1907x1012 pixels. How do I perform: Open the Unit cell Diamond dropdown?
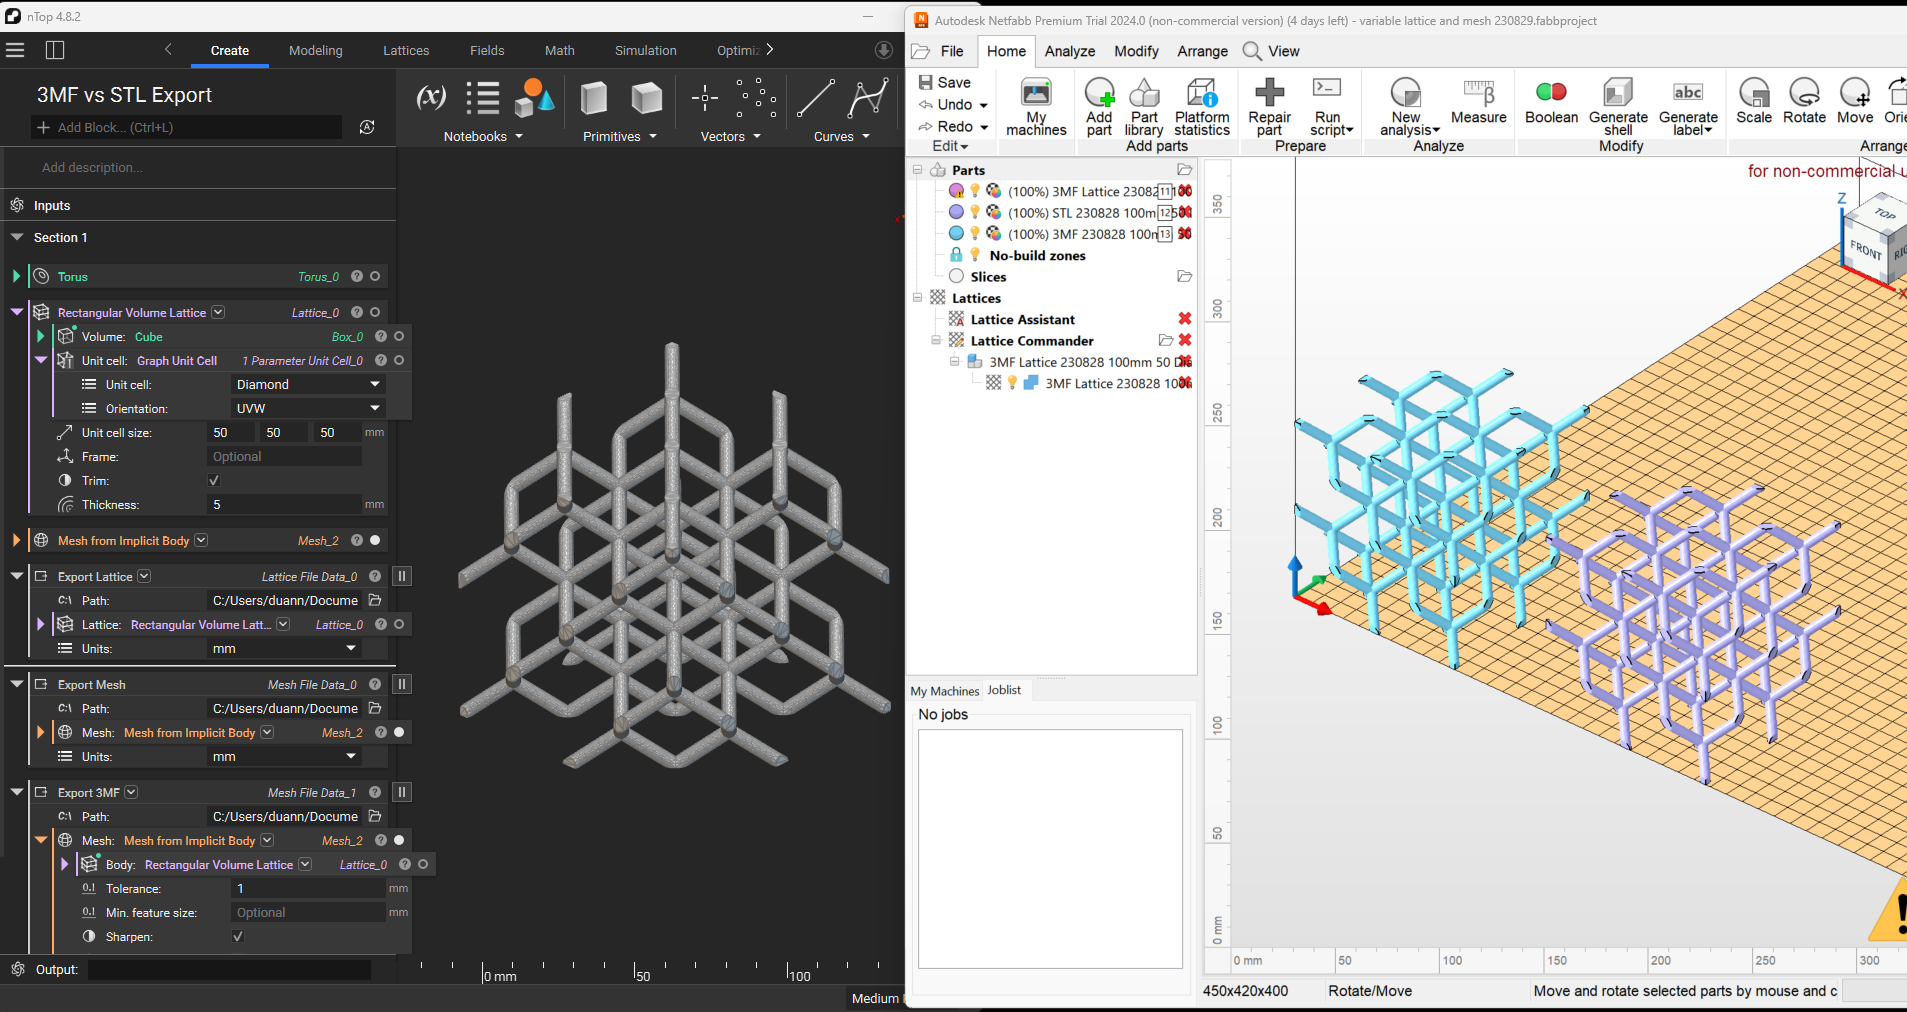pos(307,385)
